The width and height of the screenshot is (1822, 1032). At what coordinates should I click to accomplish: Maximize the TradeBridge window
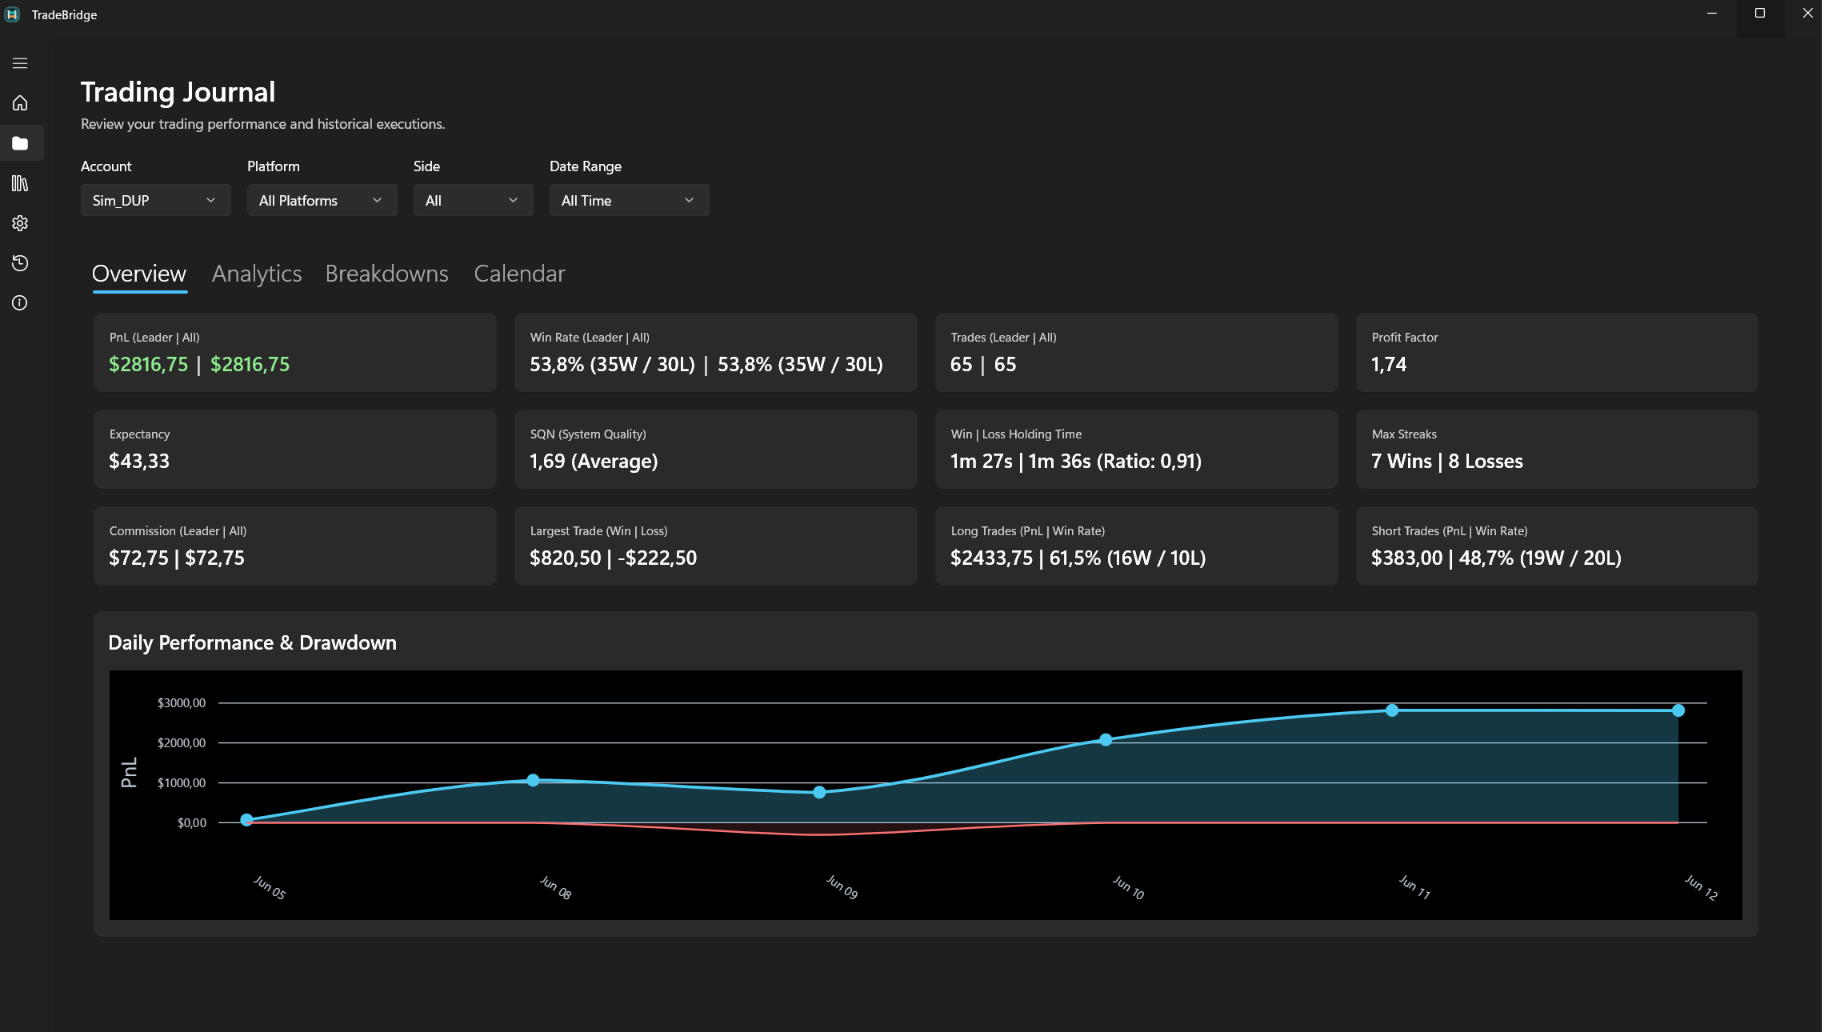point(1760,14)
